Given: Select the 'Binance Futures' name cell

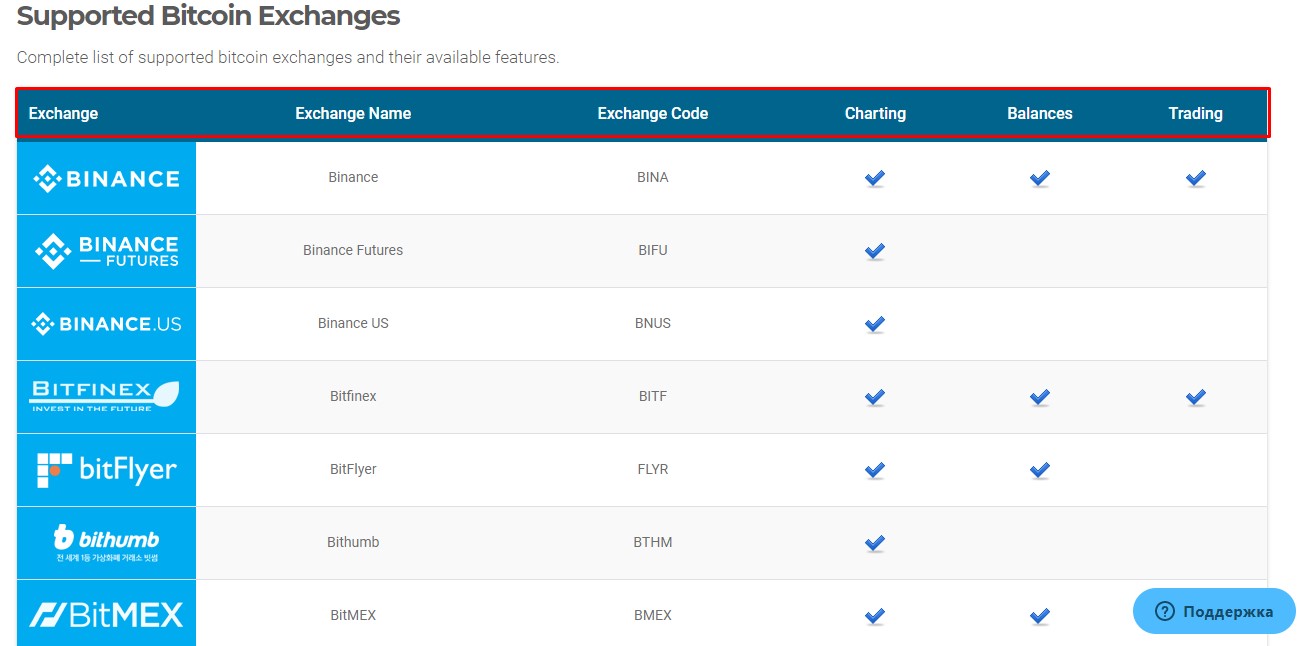Looking at the screenshot, I should (x=353, y=250).
